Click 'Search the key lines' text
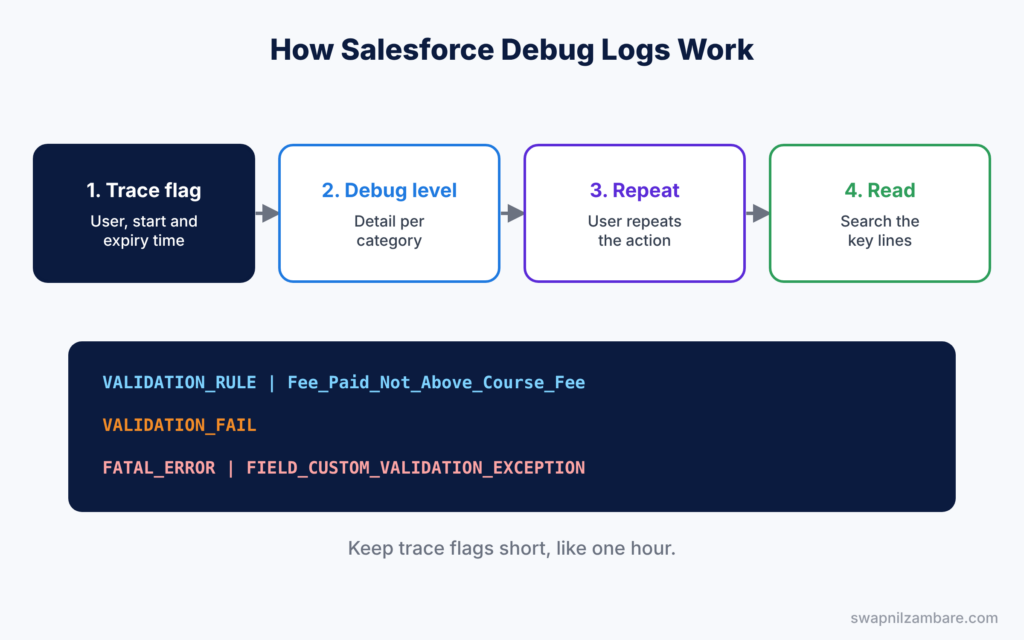The image size is (1024, 640). point(880,231)
